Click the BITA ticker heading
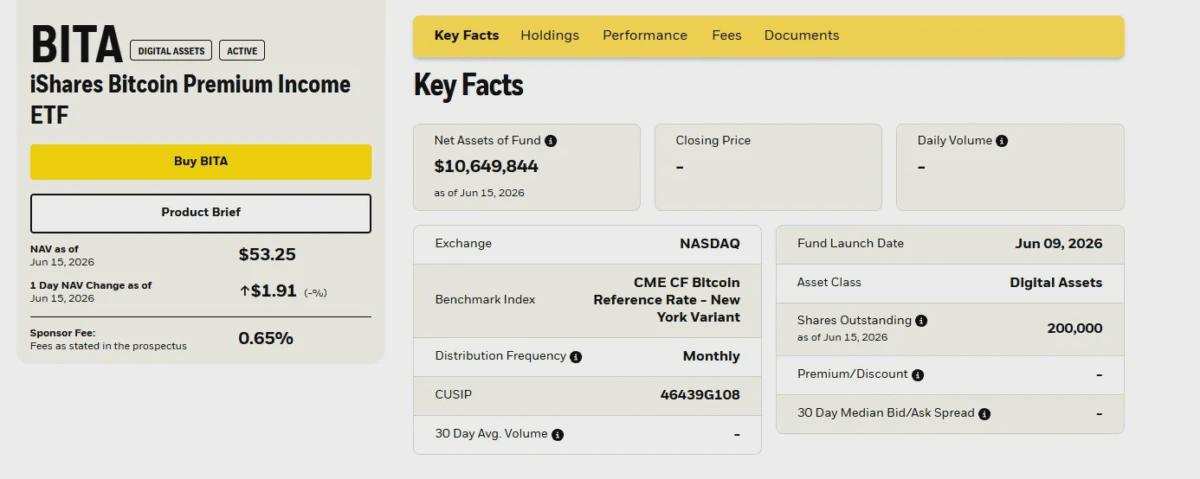1200x479 pixels. pyautogui.click(x=76, y=45)
